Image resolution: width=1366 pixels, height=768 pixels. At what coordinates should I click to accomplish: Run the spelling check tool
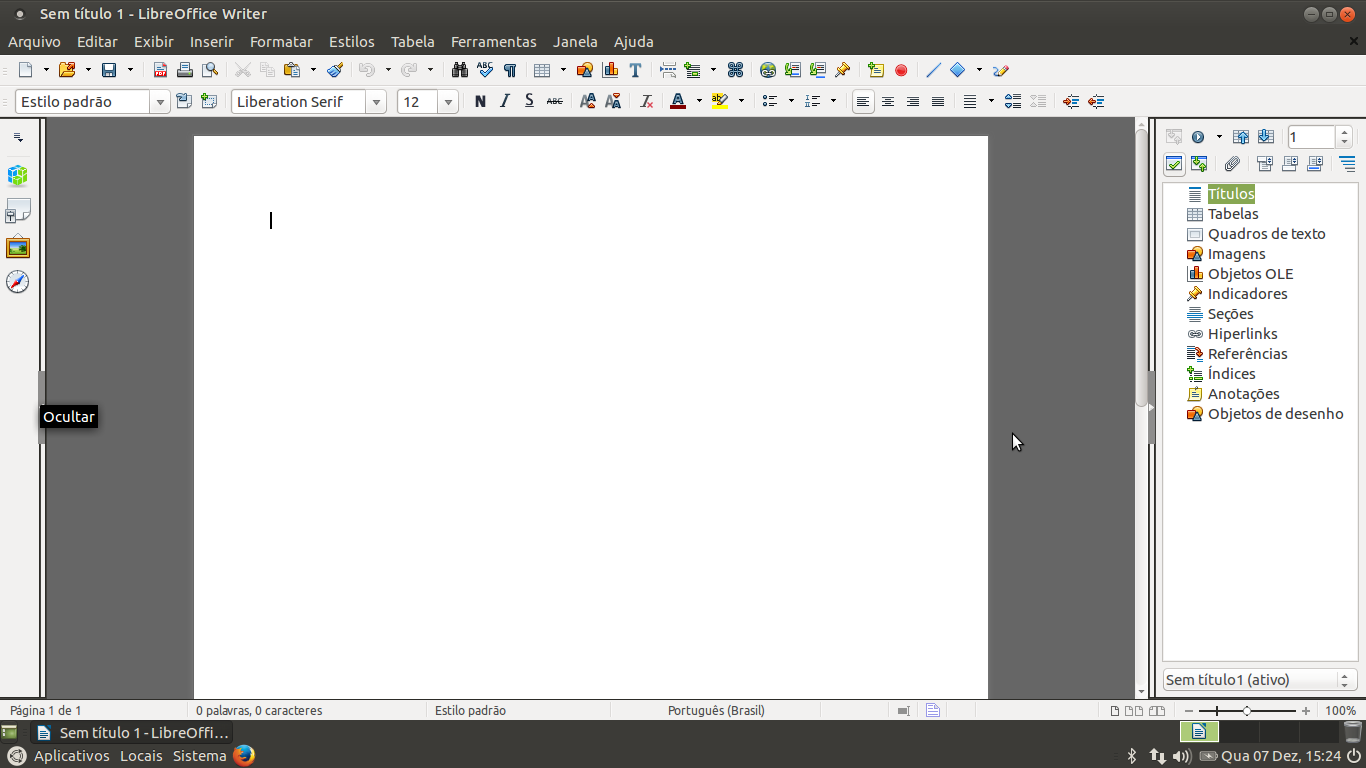[x=485, y=70]
